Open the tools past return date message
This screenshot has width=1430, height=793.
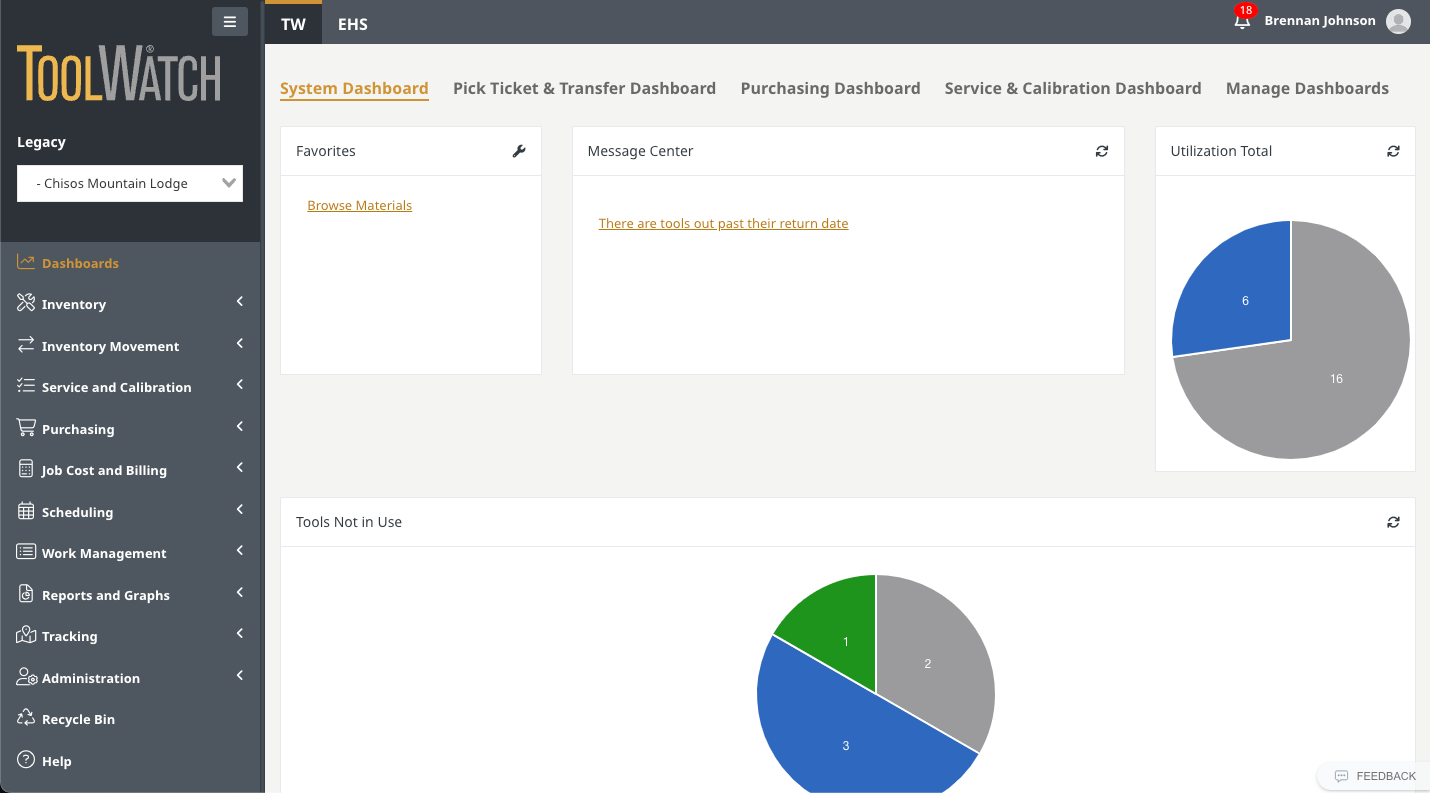coord(723,223)
